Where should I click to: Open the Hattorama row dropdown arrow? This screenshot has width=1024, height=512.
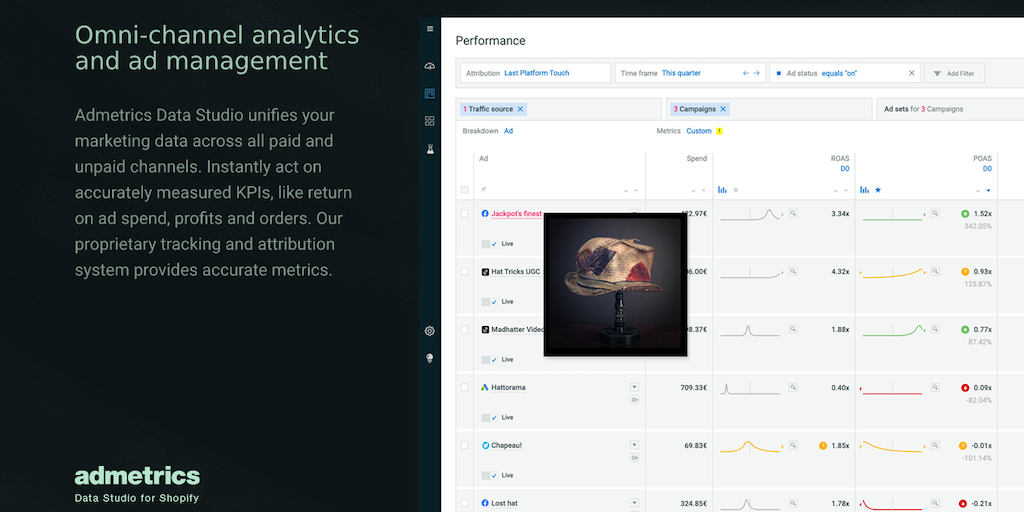click(634, 387)
